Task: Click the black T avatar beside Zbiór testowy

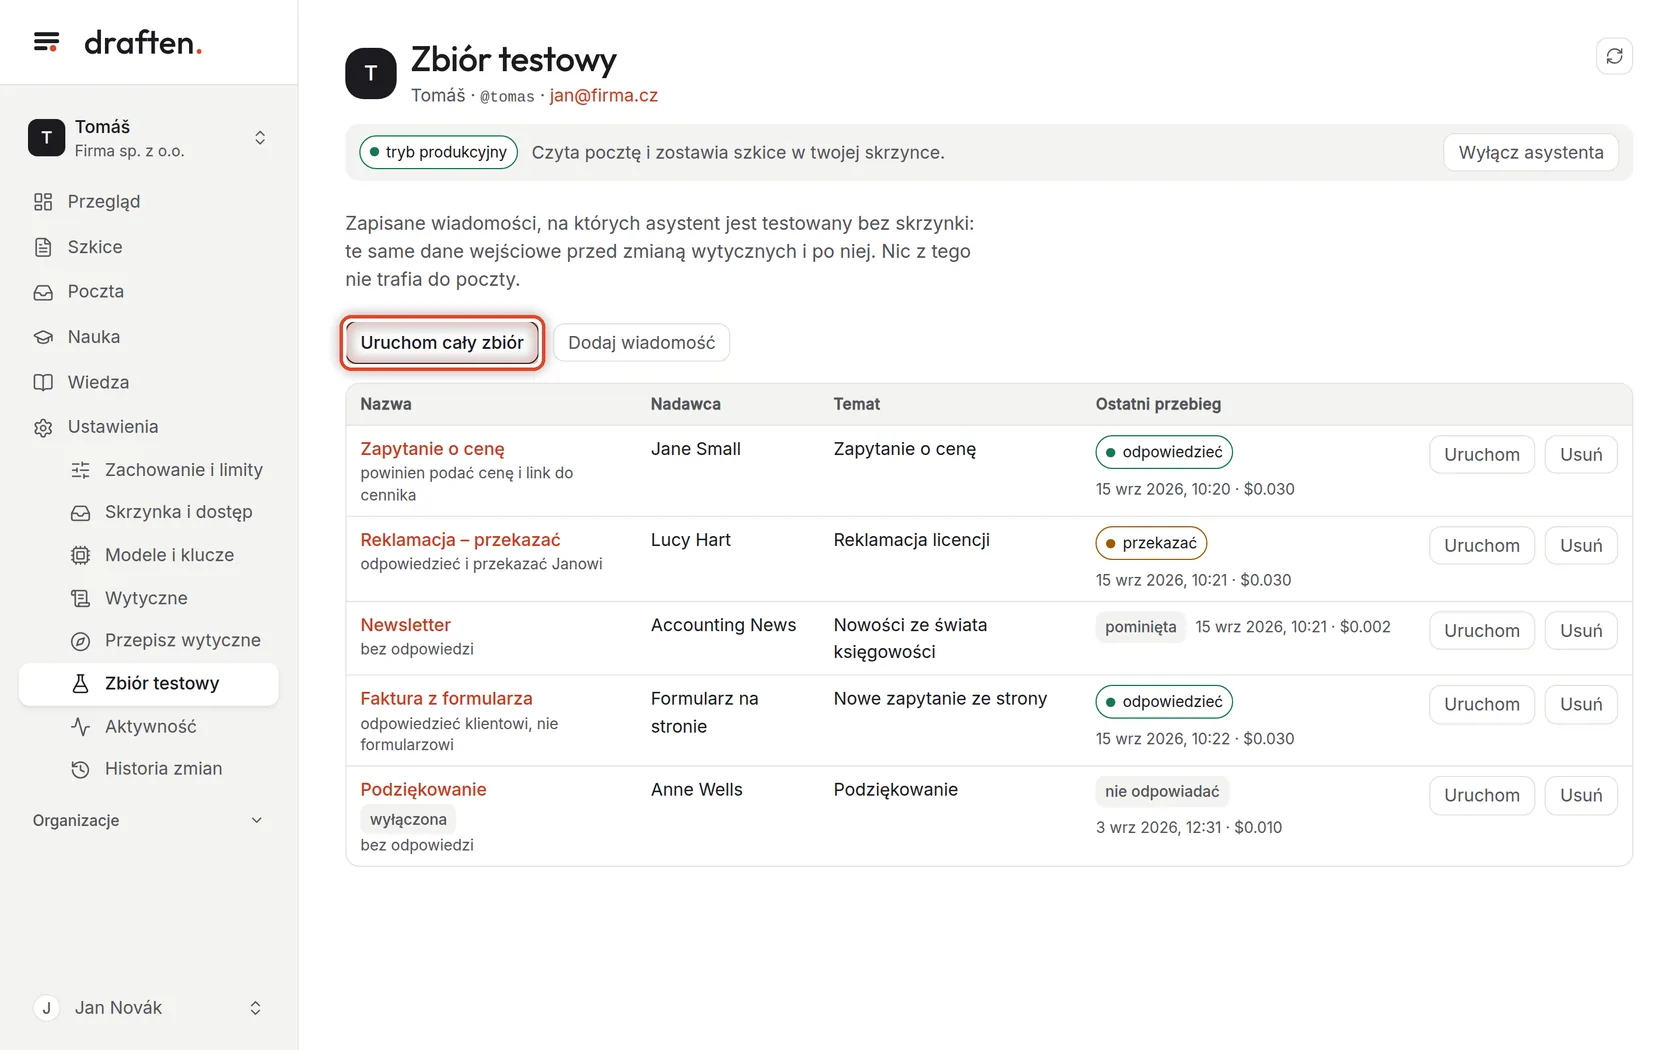Action: [371, 73]
